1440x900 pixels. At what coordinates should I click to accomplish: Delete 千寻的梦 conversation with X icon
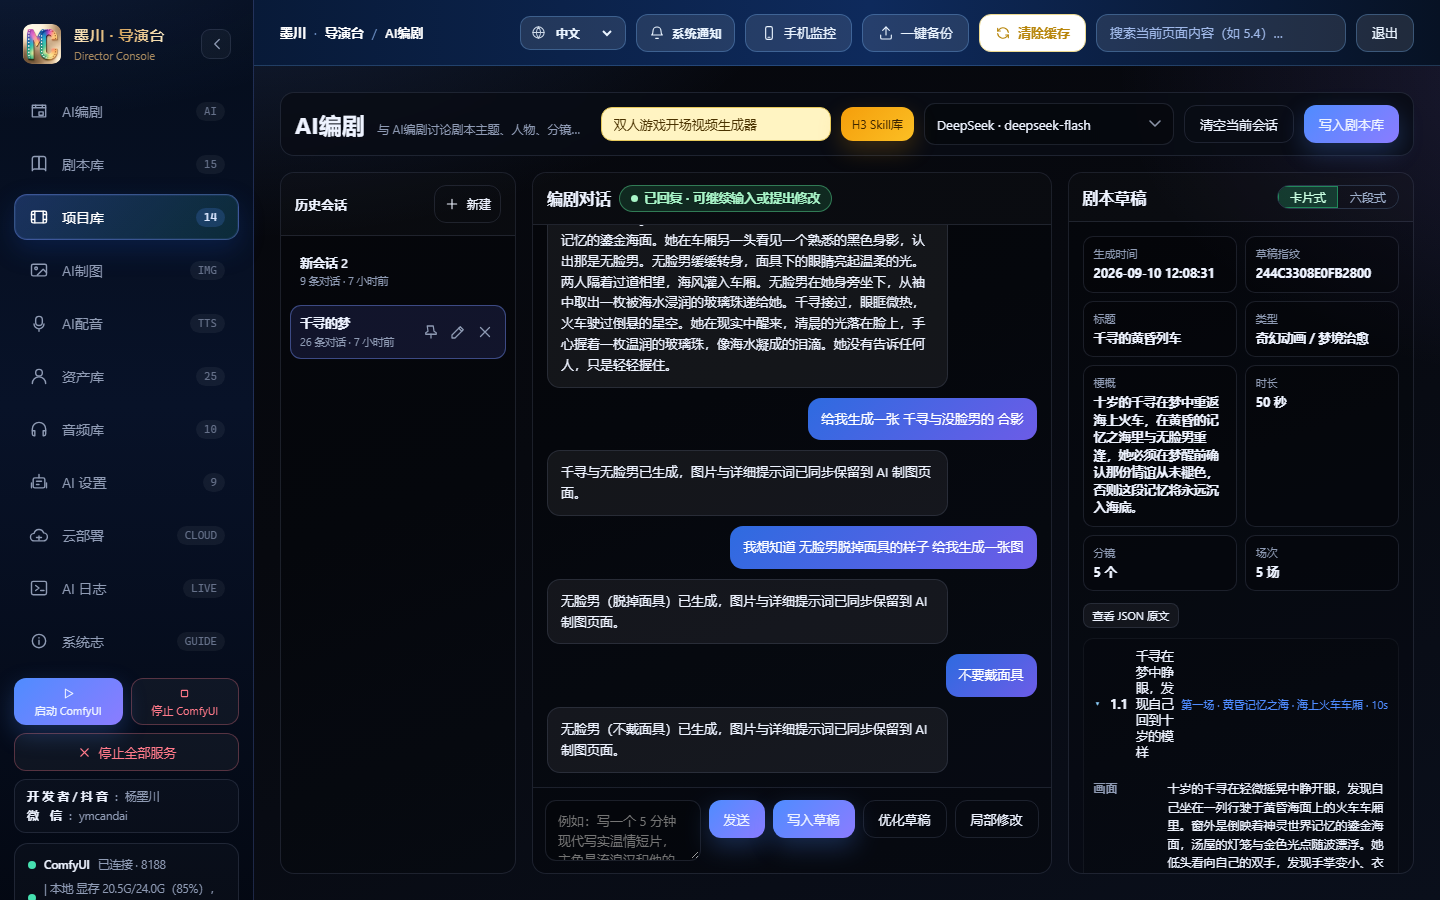point(485,332)
